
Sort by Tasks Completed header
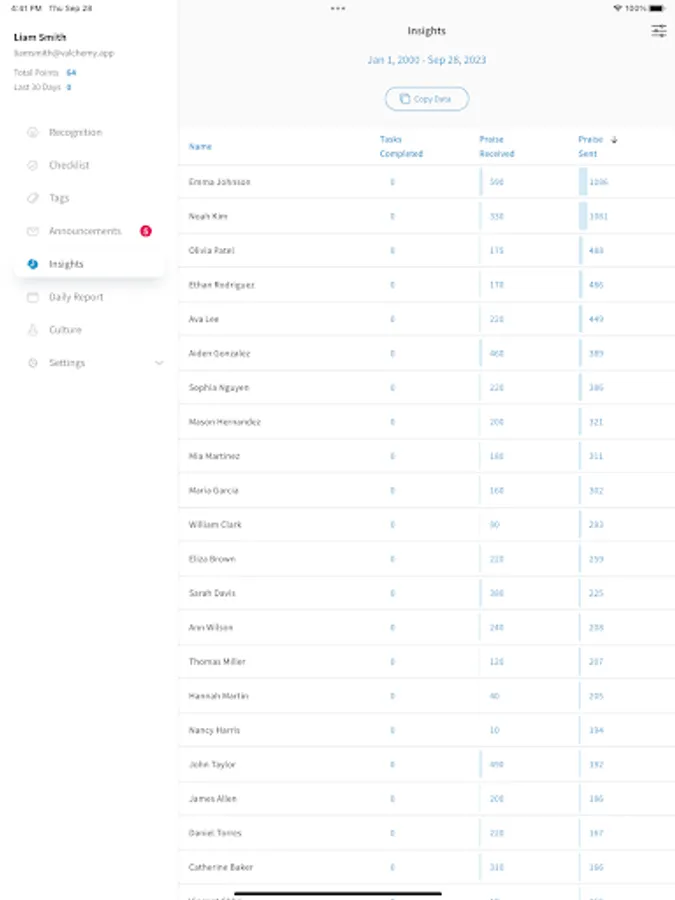tap(401, 147)
